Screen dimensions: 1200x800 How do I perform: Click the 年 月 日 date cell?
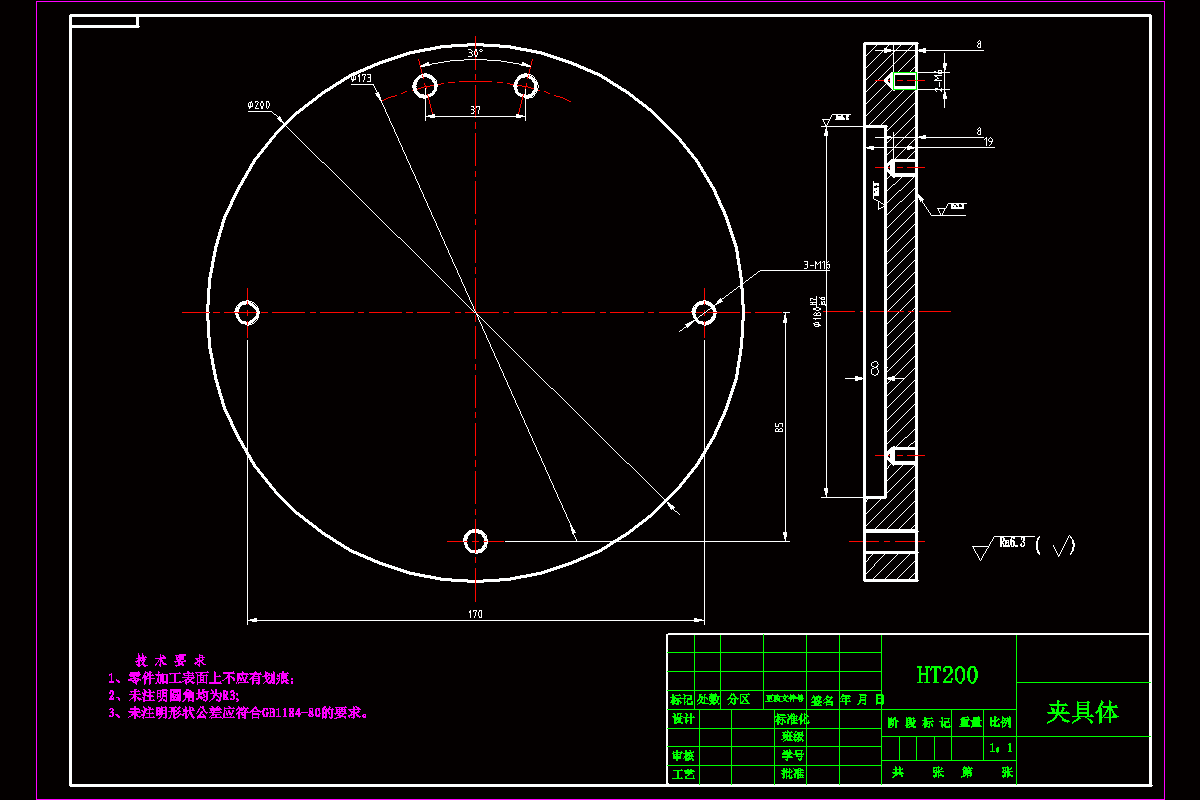point(860,699)
